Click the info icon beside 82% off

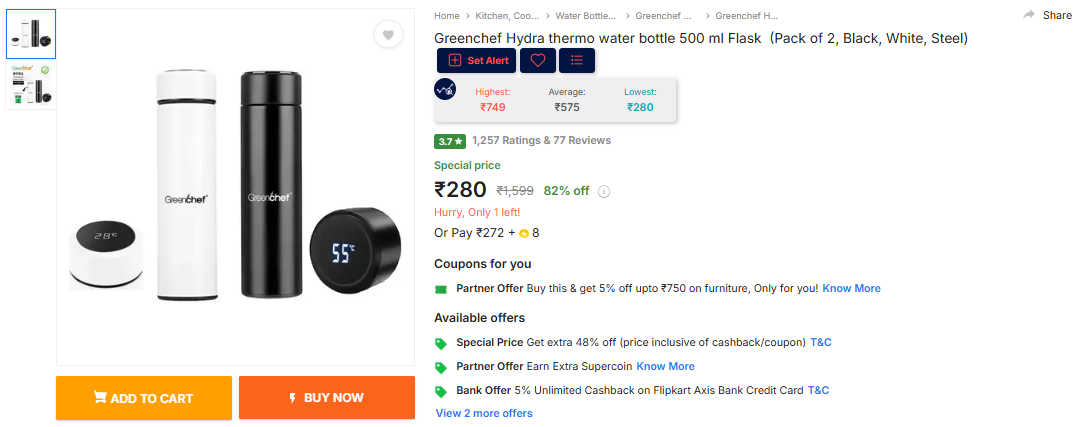click(x=604, y=191)
